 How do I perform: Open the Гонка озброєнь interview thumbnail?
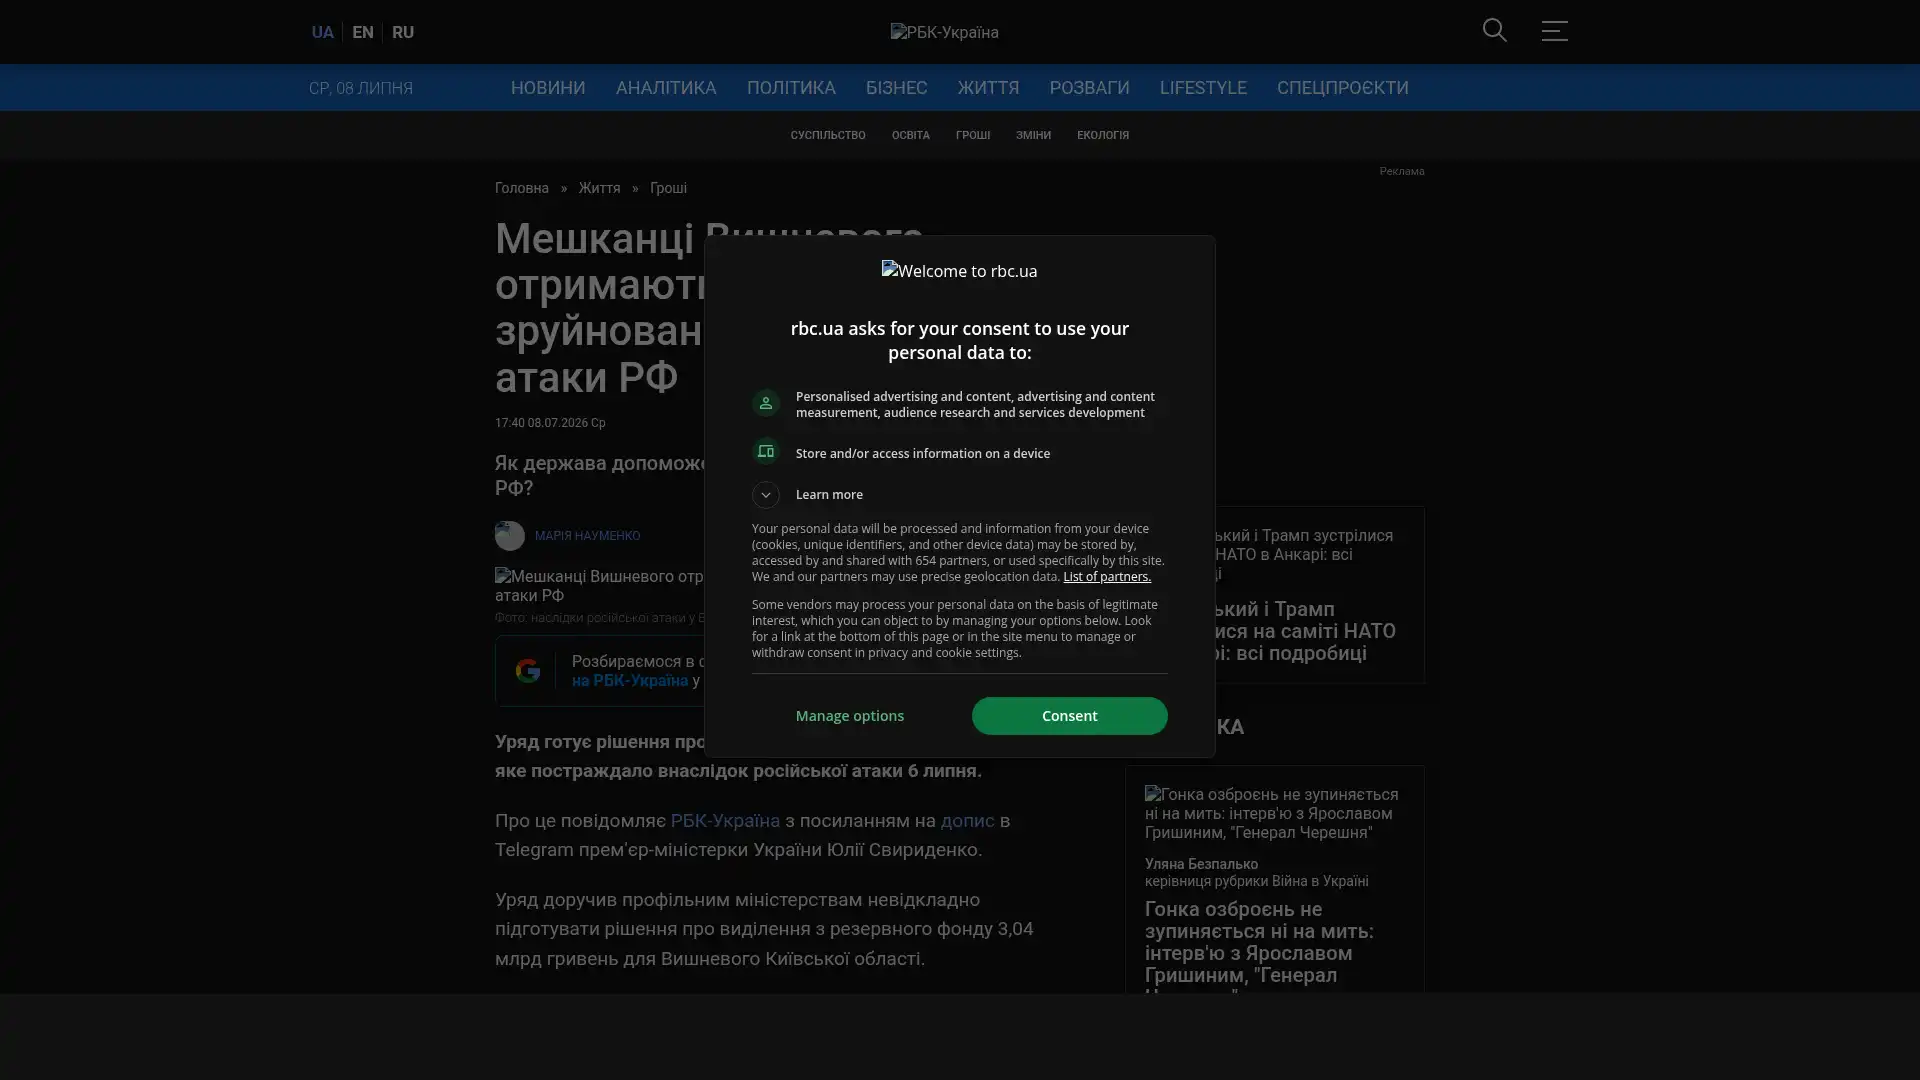point(1274,813)
